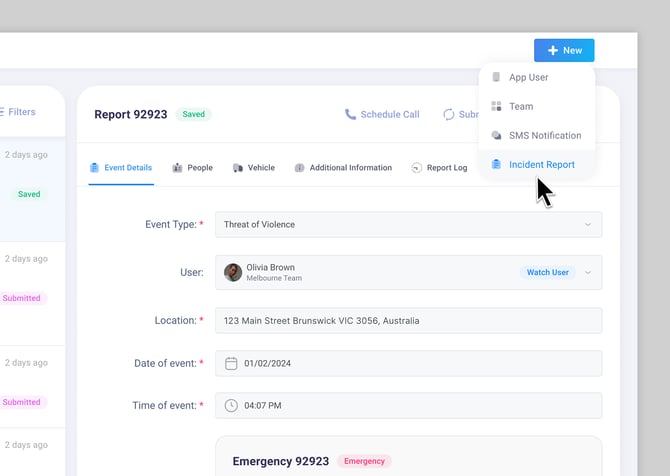Viewport: 670px width, 476px height.
Task: Switch to the People tab
Action: (x=193, y=167)
